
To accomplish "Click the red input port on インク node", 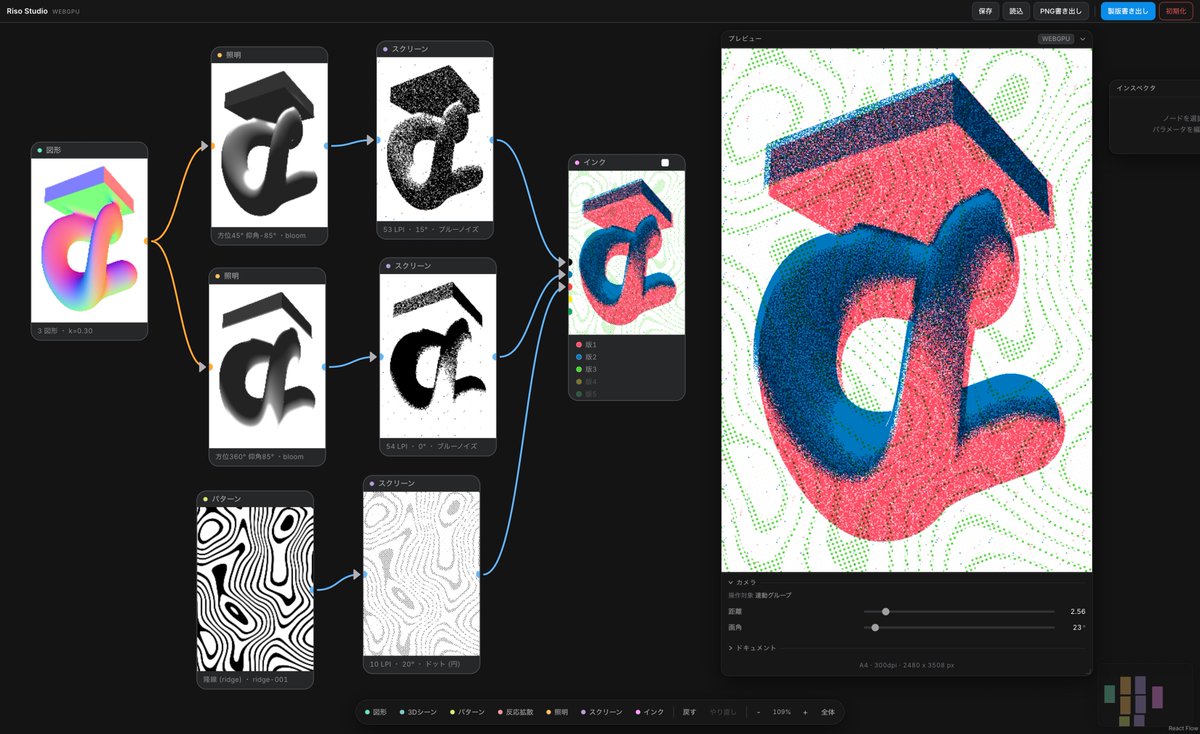I will (x=569, y=286).
